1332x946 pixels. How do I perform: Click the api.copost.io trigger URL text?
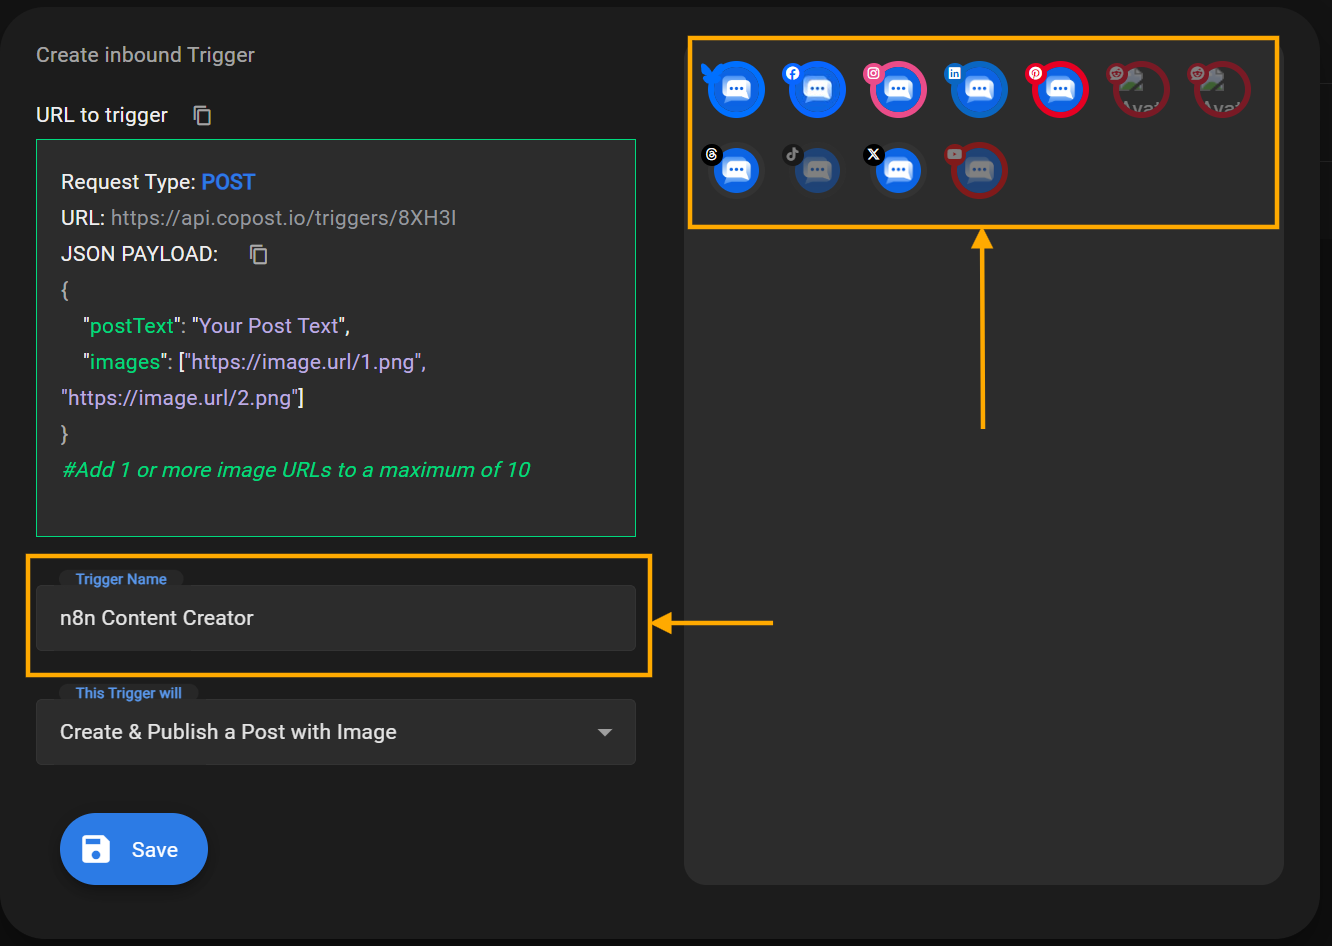(x=283, y=218)
